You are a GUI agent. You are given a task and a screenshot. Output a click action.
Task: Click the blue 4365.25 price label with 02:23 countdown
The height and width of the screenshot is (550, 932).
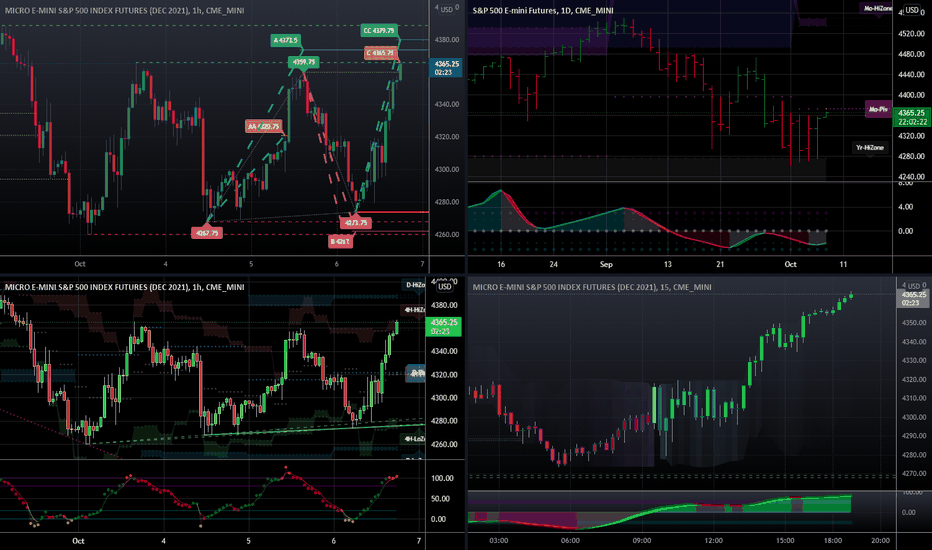(x=445, y=68)
